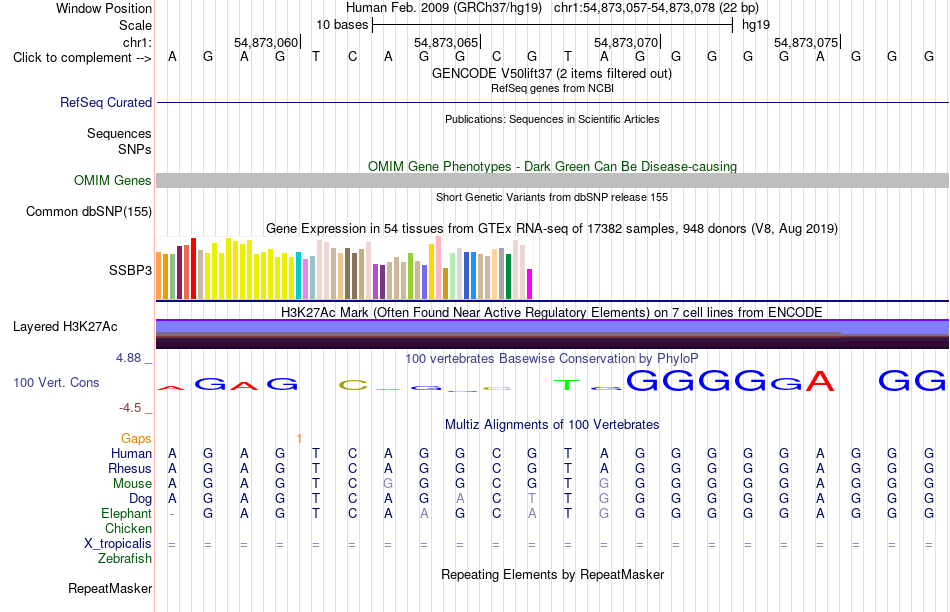Click the PhyloP Basewise Conservation title
Viewport: 950px width, 612px height.
click(x=552, y=359)
